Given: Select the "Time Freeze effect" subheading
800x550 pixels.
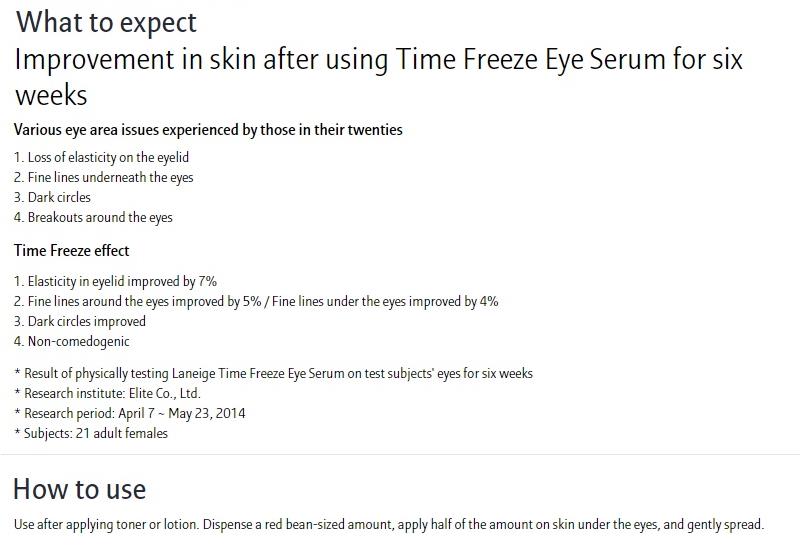Looking at the screenshot, I should [x=71, y=250].
